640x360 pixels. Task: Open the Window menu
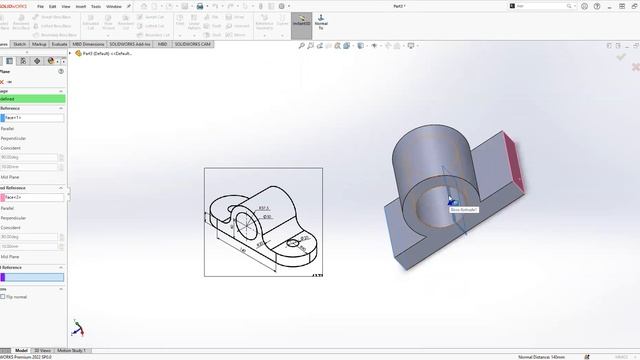tap(114, 7)
